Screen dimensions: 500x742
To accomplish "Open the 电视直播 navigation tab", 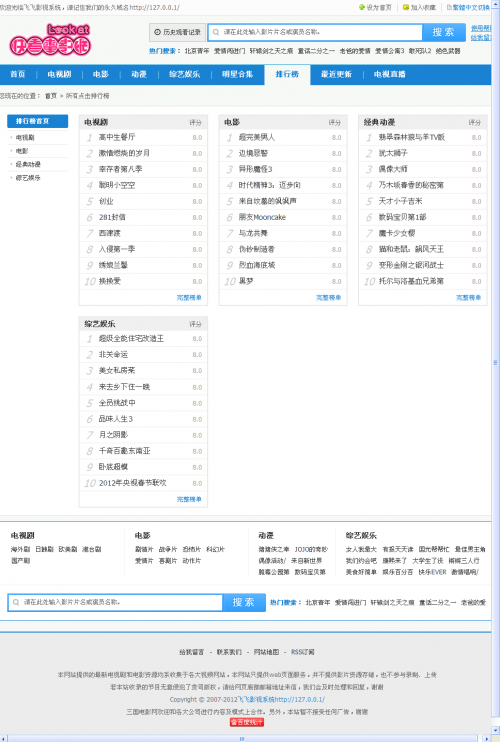I will [x=389, y=74].
